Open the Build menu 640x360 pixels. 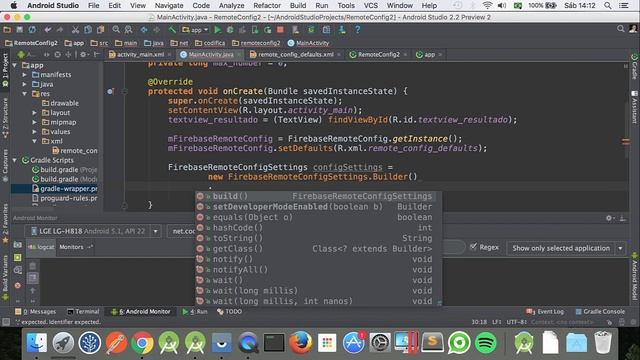point(298,6)
